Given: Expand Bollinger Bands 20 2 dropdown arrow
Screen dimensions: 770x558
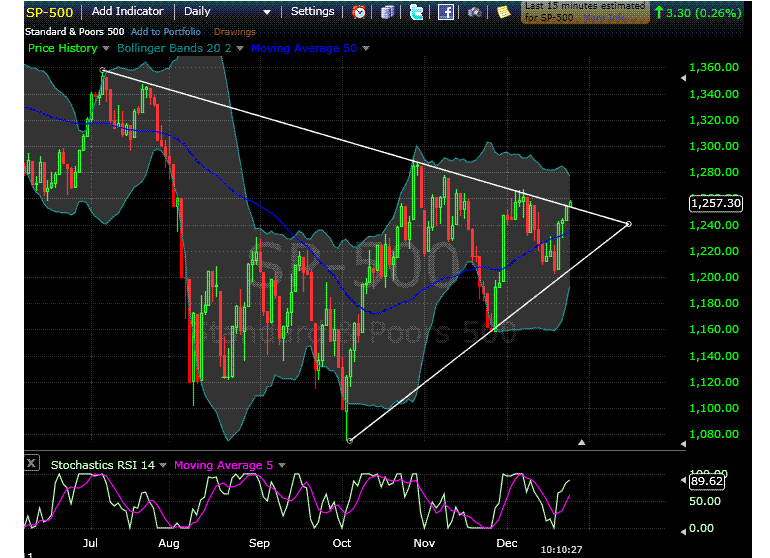Looking at the screenshot, I should (240, 49).
